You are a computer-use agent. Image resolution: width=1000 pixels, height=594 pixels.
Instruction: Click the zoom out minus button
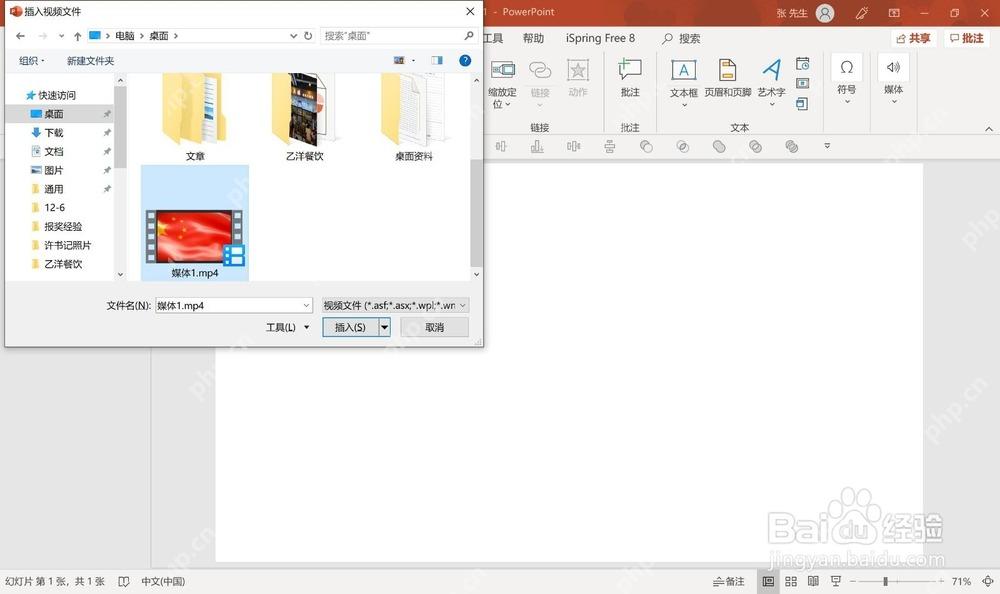(853, 581)
